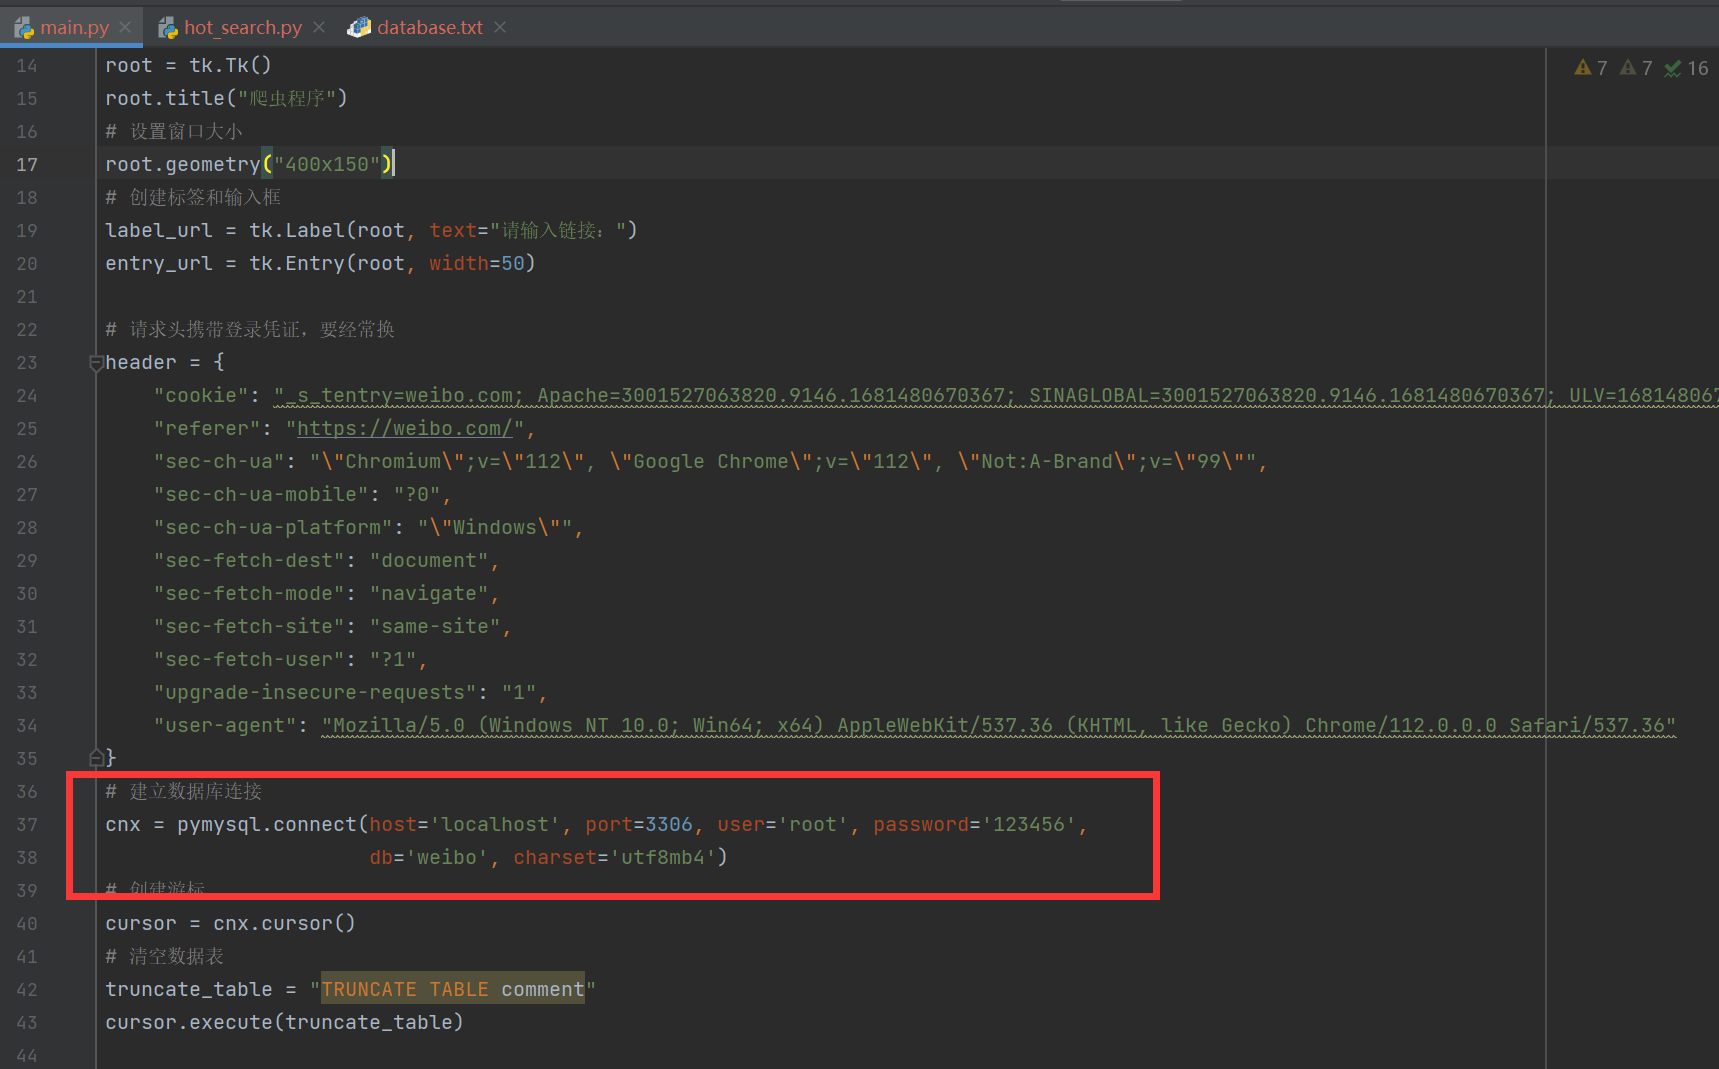Click line number 17 in the gutter
The width and height of the screenshot is (1719, 1069).
pos(27,165)
